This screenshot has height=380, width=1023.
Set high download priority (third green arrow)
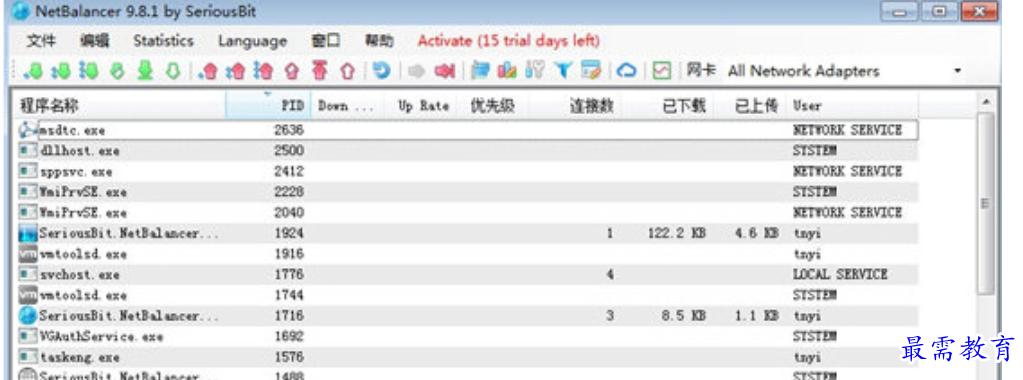(x=88, y=71)
